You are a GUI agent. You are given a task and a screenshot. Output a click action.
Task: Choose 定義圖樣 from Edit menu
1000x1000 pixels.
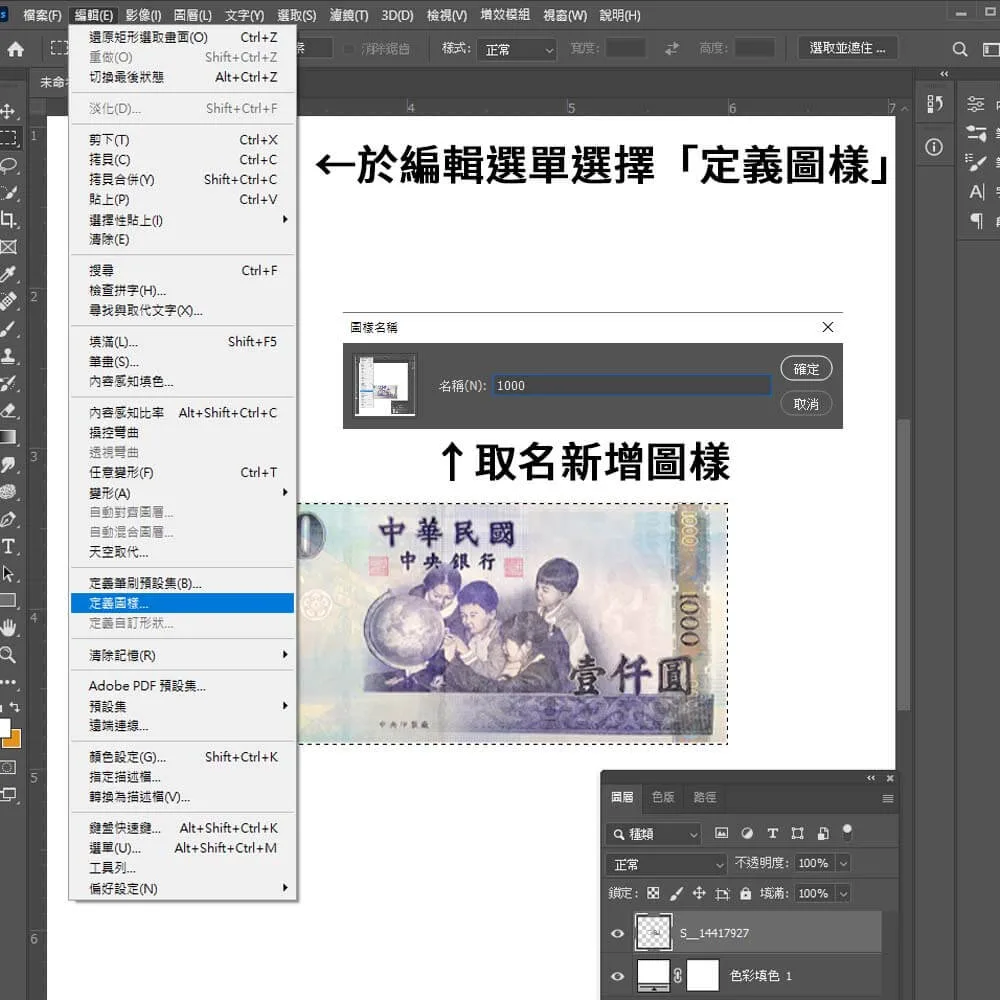(x=182, y=603)
